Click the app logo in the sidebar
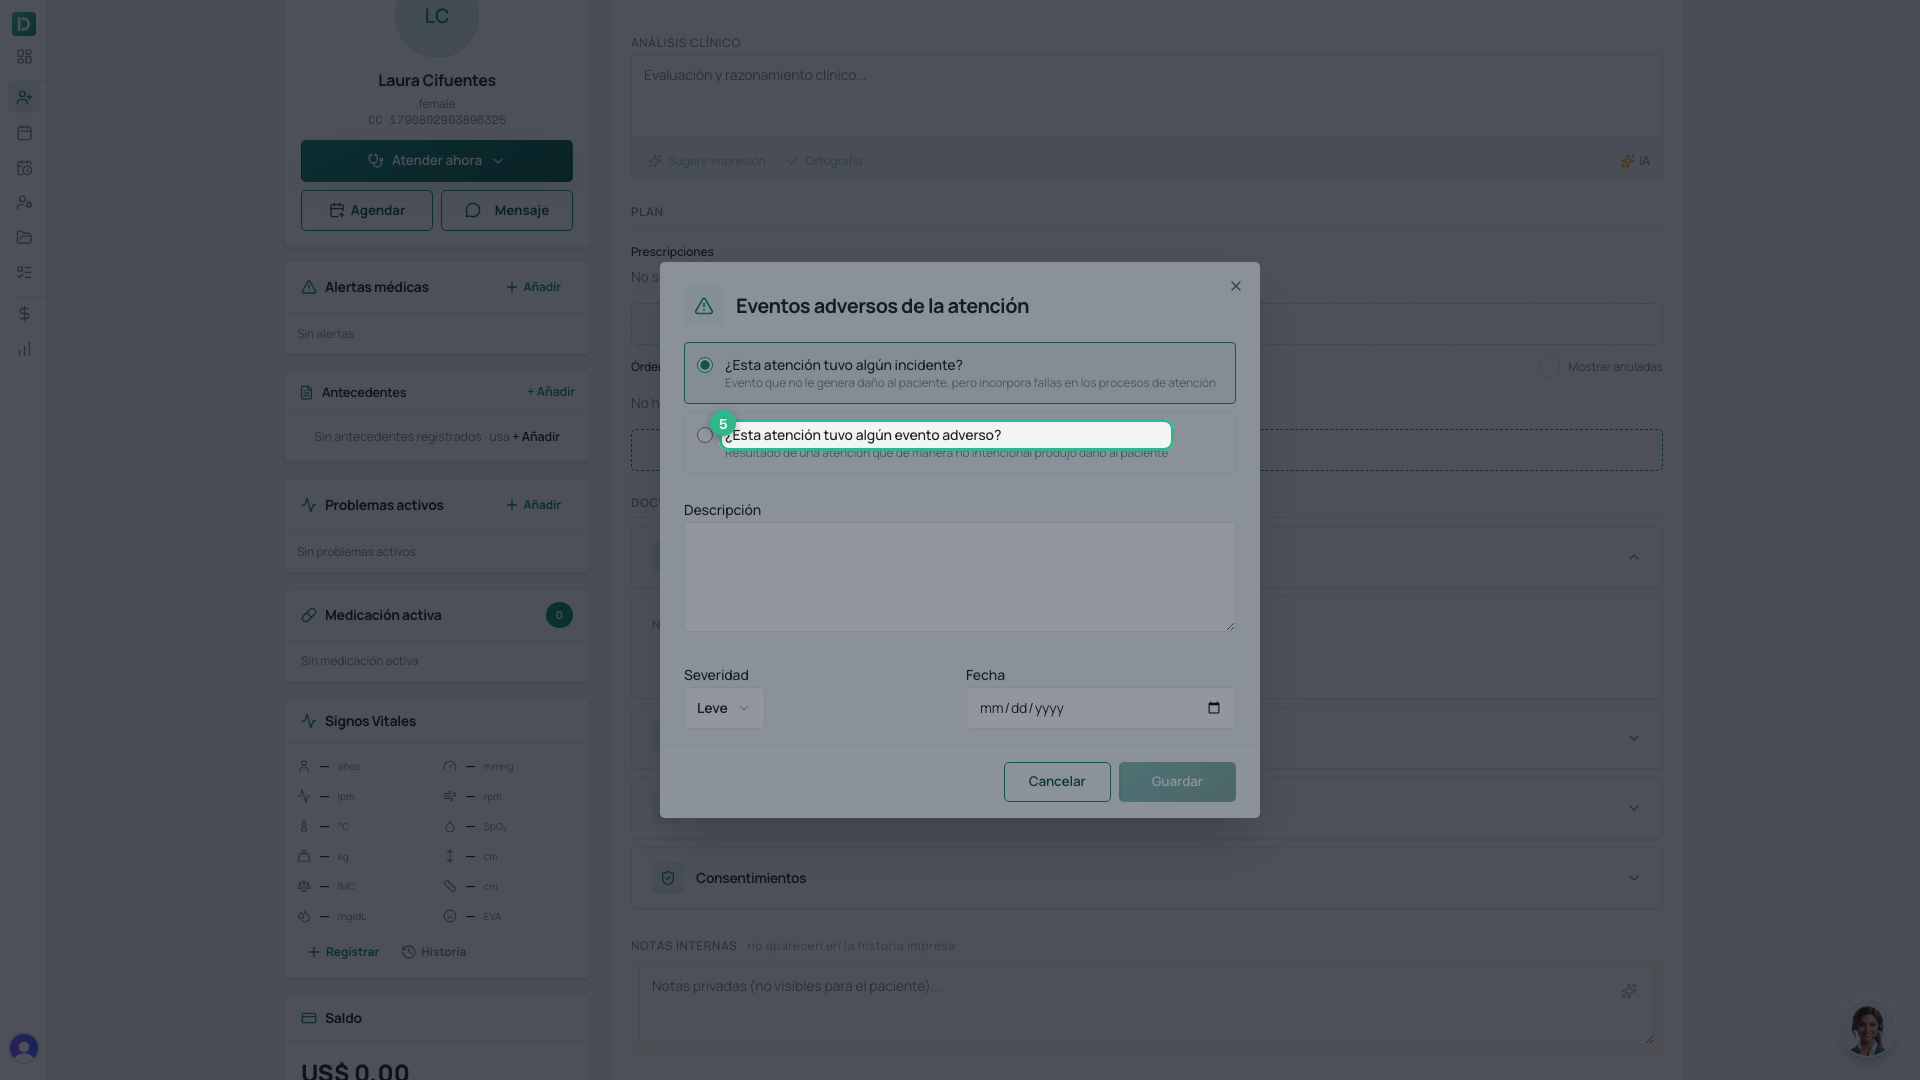Image resolution: width=1920 pixels, height=1080 pixels. 24,24
